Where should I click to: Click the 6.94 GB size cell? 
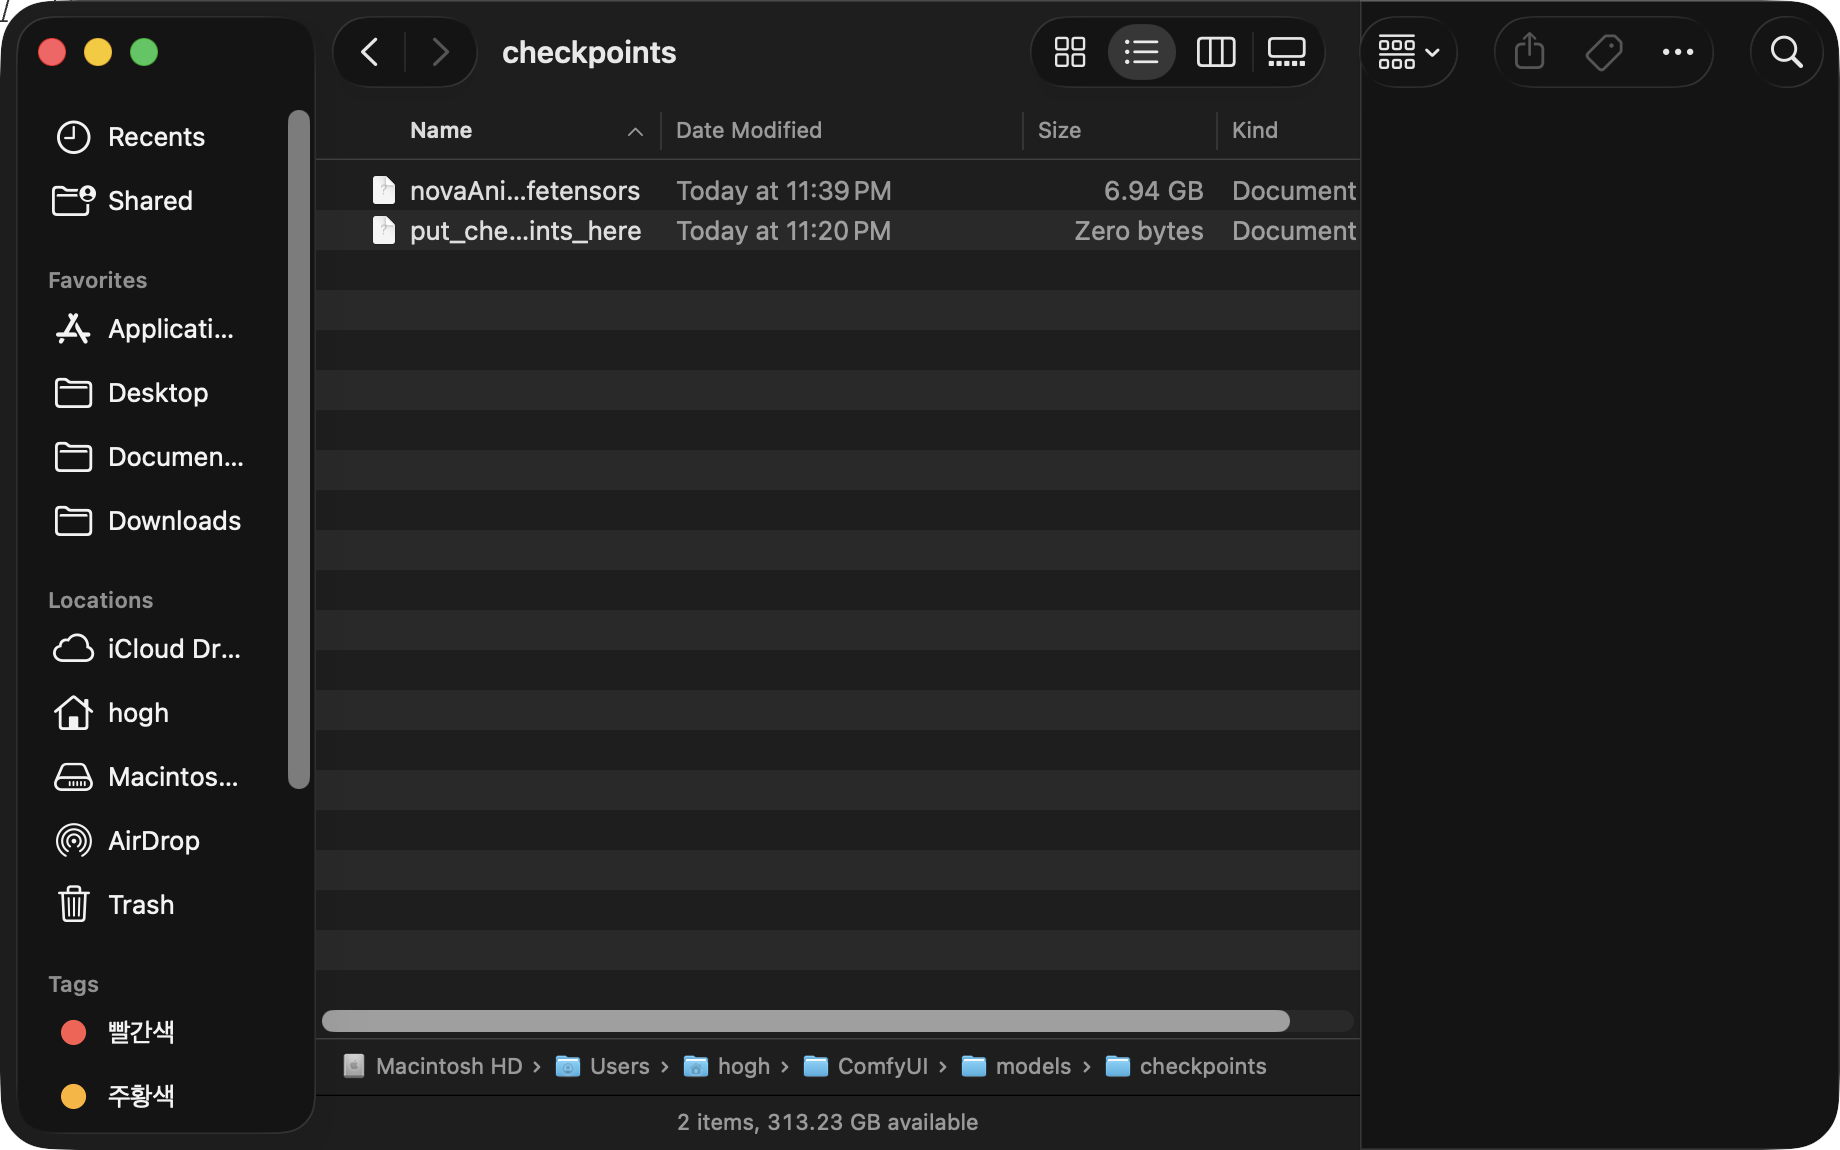point(1153,190)
